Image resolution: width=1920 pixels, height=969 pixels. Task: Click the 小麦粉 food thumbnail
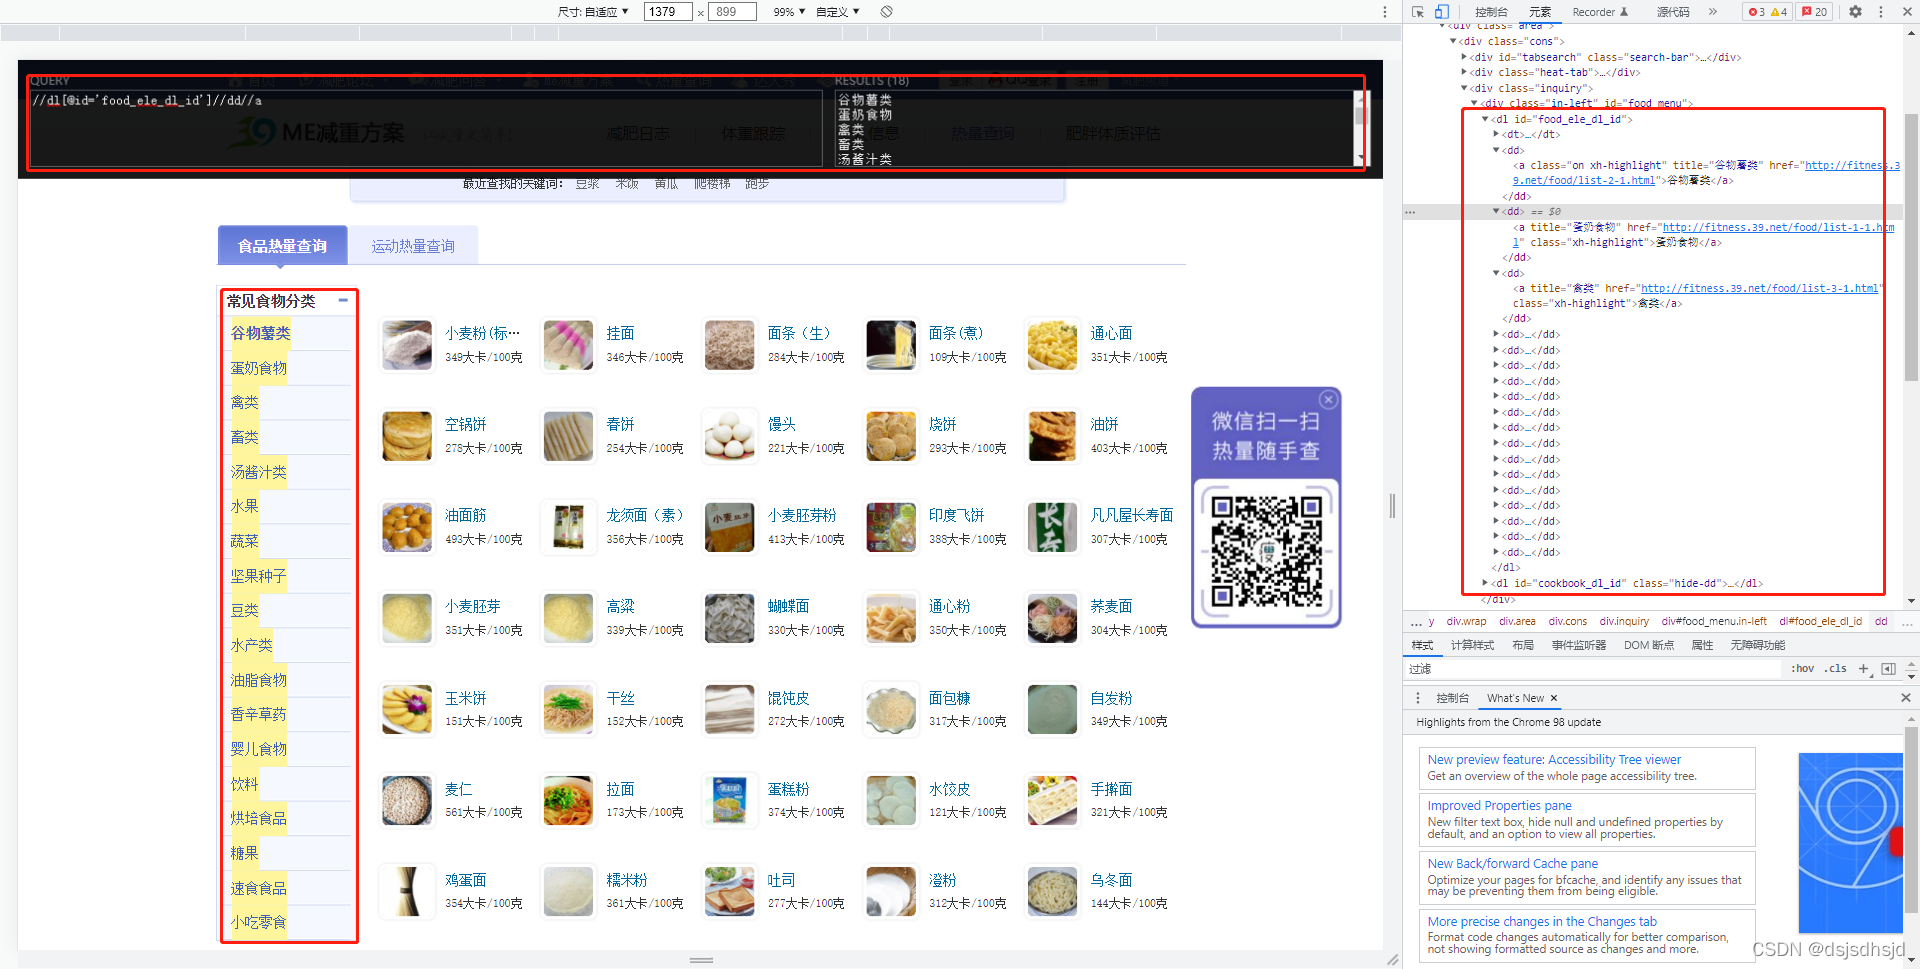tap(407, 345)
